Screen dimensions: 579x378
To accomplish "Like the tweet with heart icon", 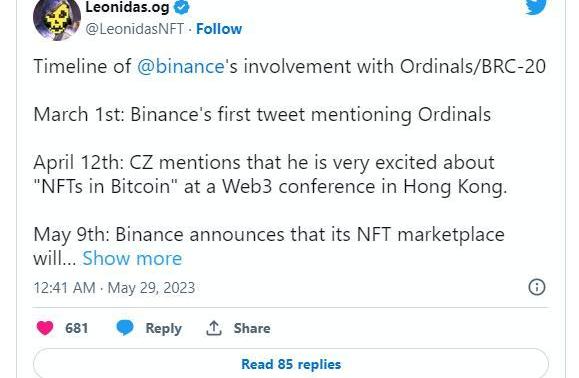I will pyautogui.click(x=45, y=328).
